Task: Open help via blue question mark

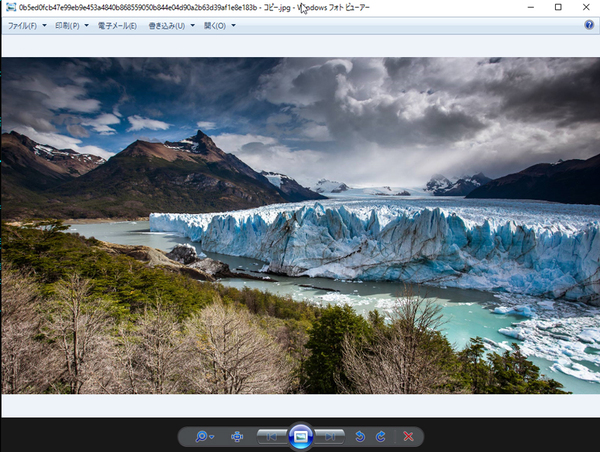Action: point(589,25)
